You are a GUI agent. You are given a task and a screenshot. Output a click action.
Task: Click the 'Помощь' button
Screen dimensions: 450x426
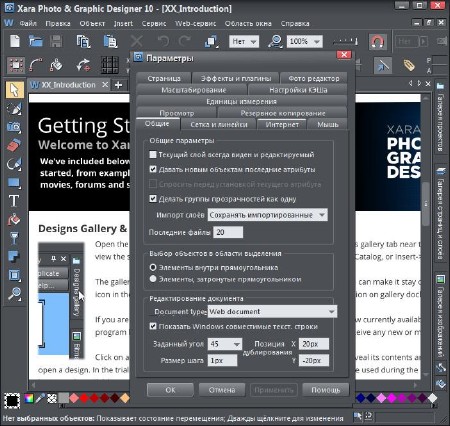[x=326, y=390]
